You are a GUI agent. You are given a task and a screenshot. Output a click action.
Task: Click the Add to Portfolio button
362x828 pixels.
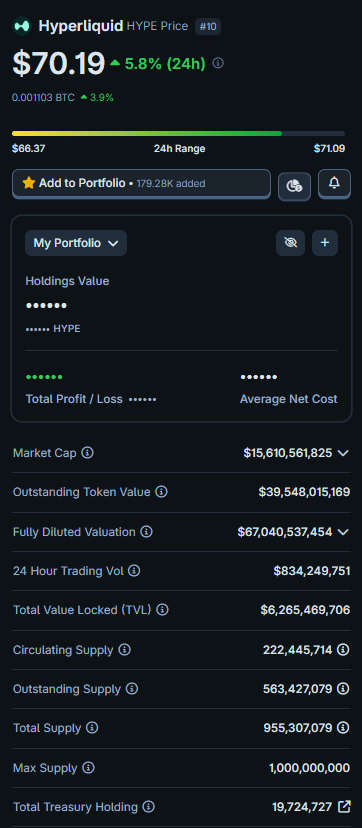[141, 183]
